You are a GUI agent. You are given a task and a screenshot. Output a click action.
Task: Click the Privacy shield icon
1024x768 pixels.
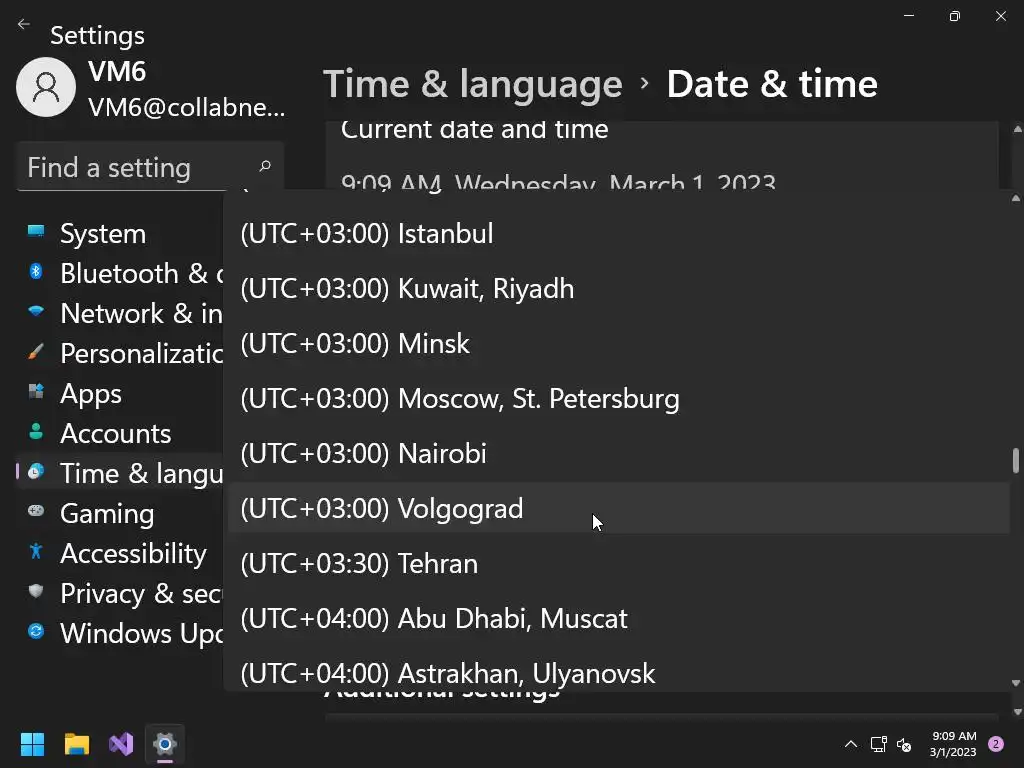click(36, 592)
